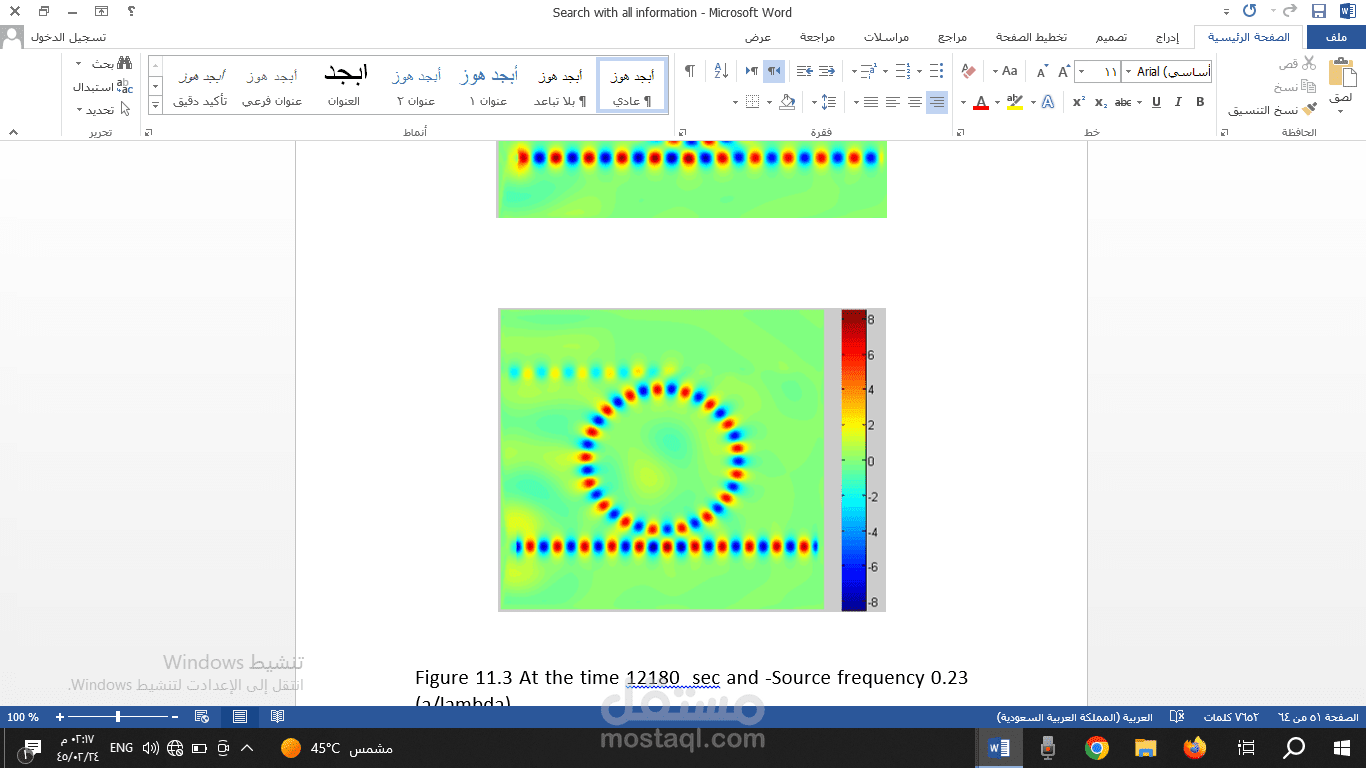Click the Sort A-Z icon

[721, 71]
